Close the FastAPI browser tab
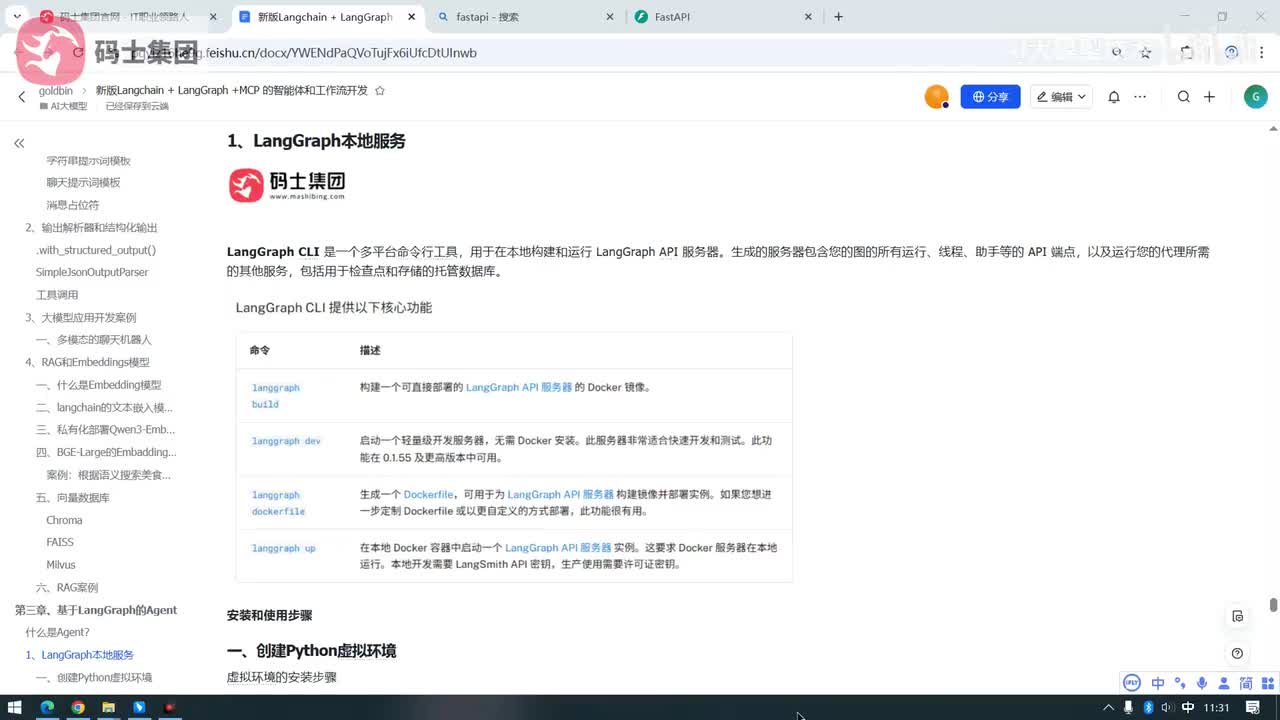Screen dimensions: 1280x720 [808, 17]
